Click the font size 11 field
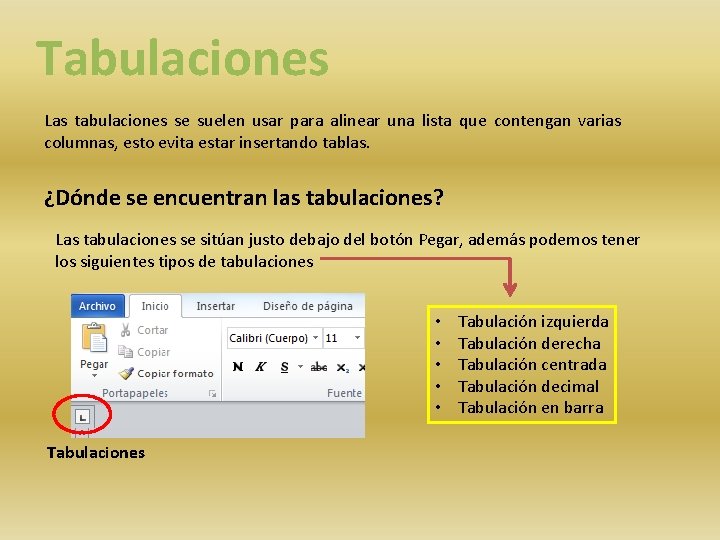 (336, 338)
